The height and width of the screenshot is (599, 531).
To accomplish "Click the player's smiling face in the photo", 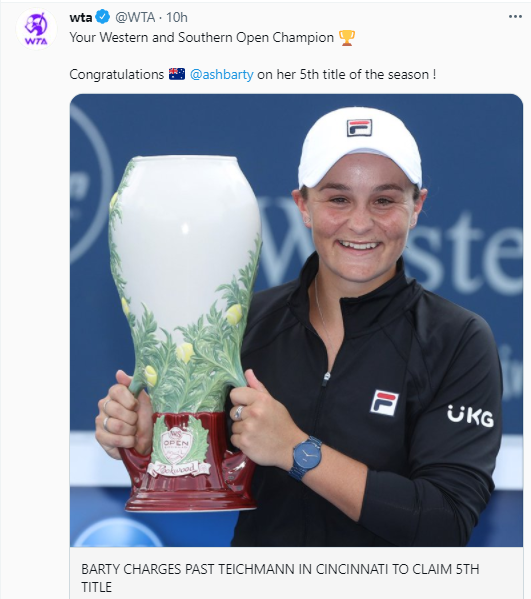I will coord(360,223).
